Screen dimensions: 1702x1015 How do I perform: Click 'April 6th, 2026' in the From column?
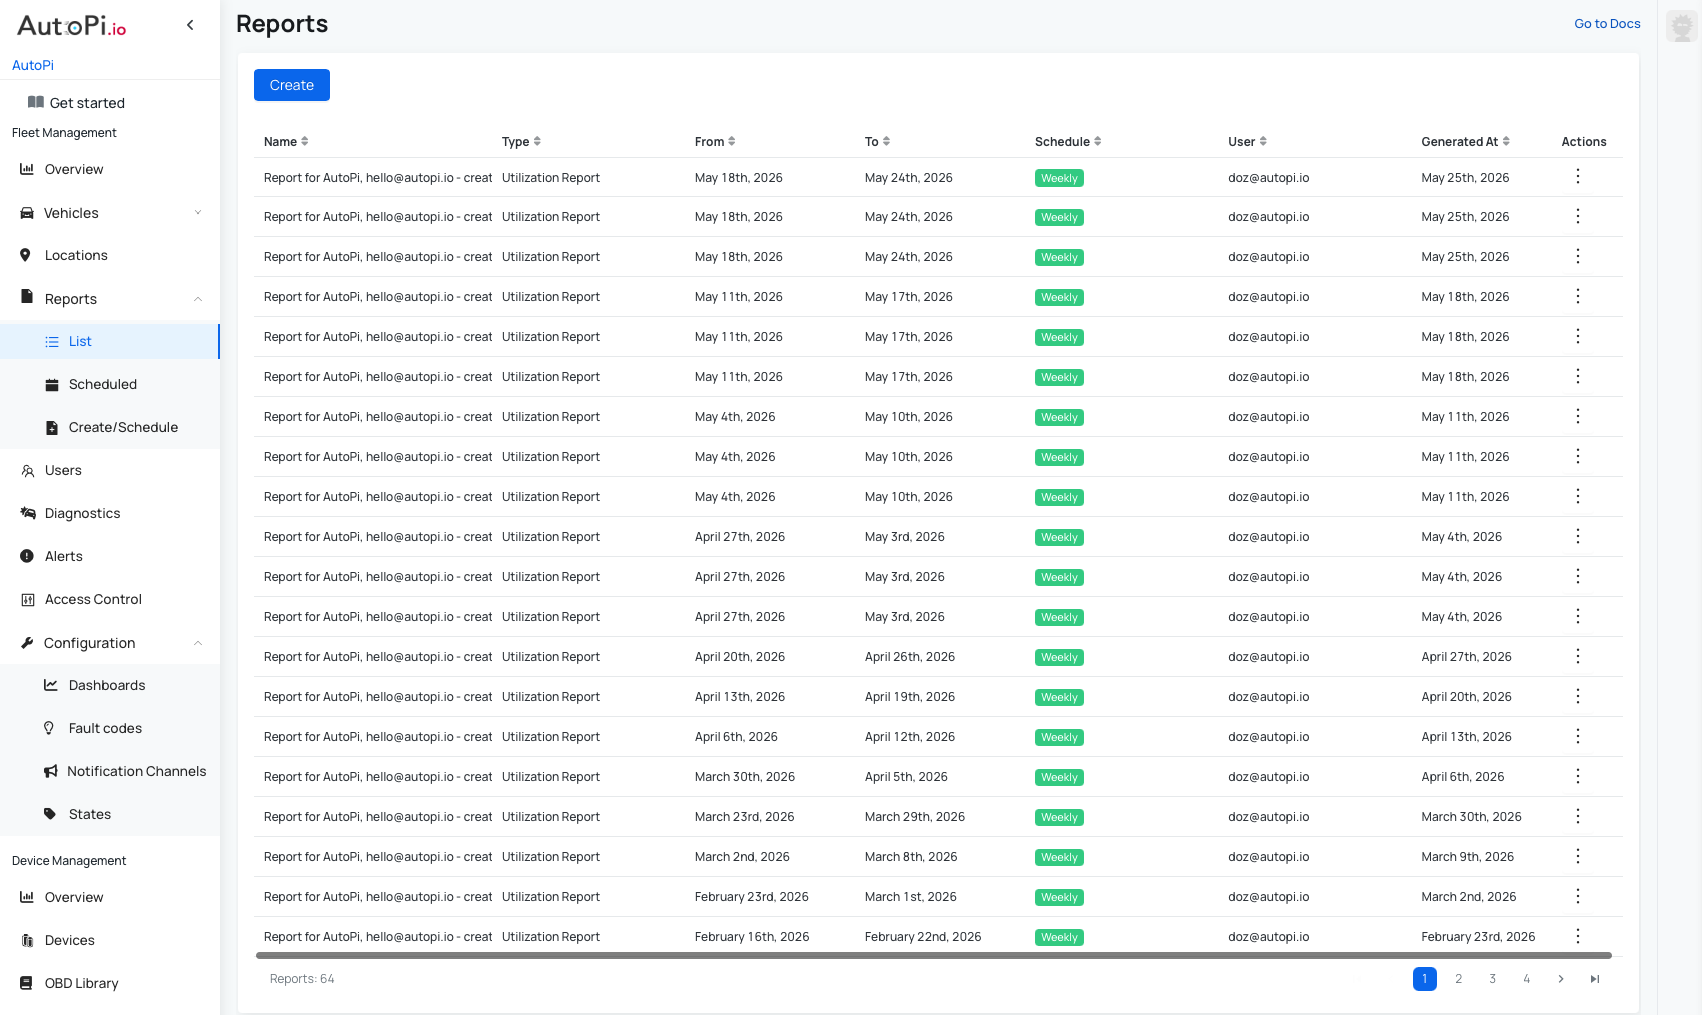(736, 737)
